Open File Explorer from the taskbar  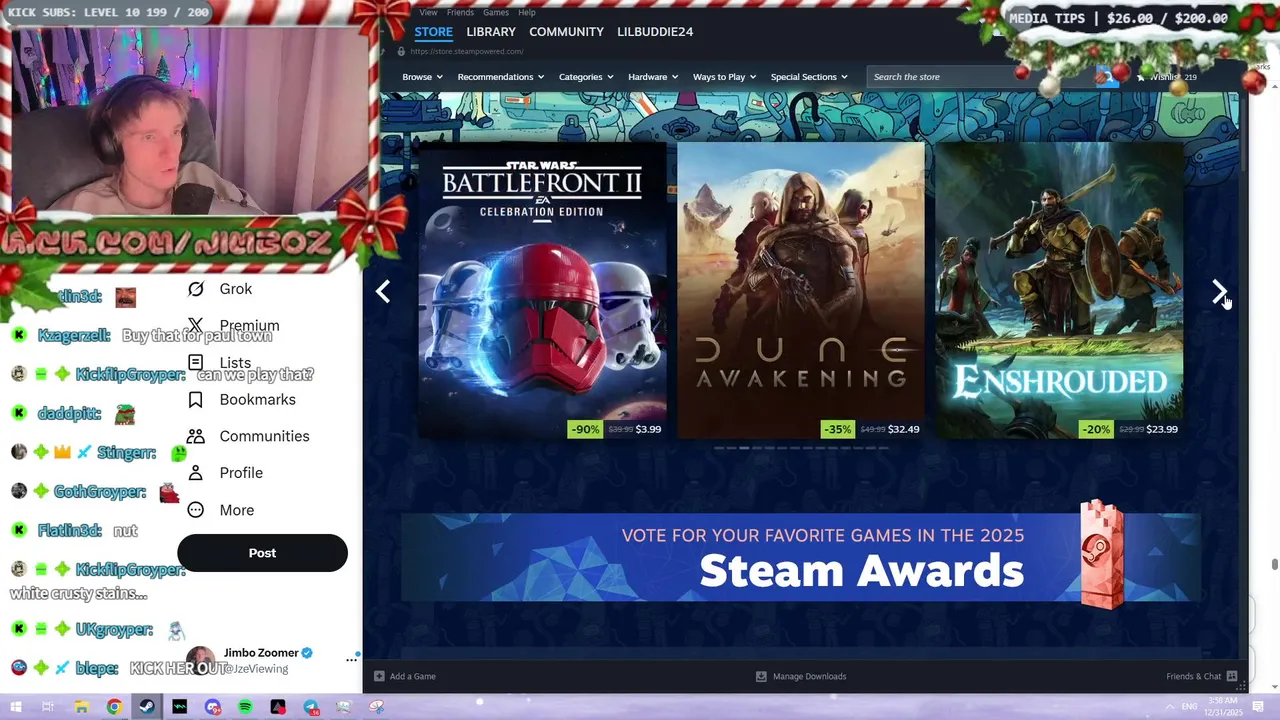pos(81,707)
